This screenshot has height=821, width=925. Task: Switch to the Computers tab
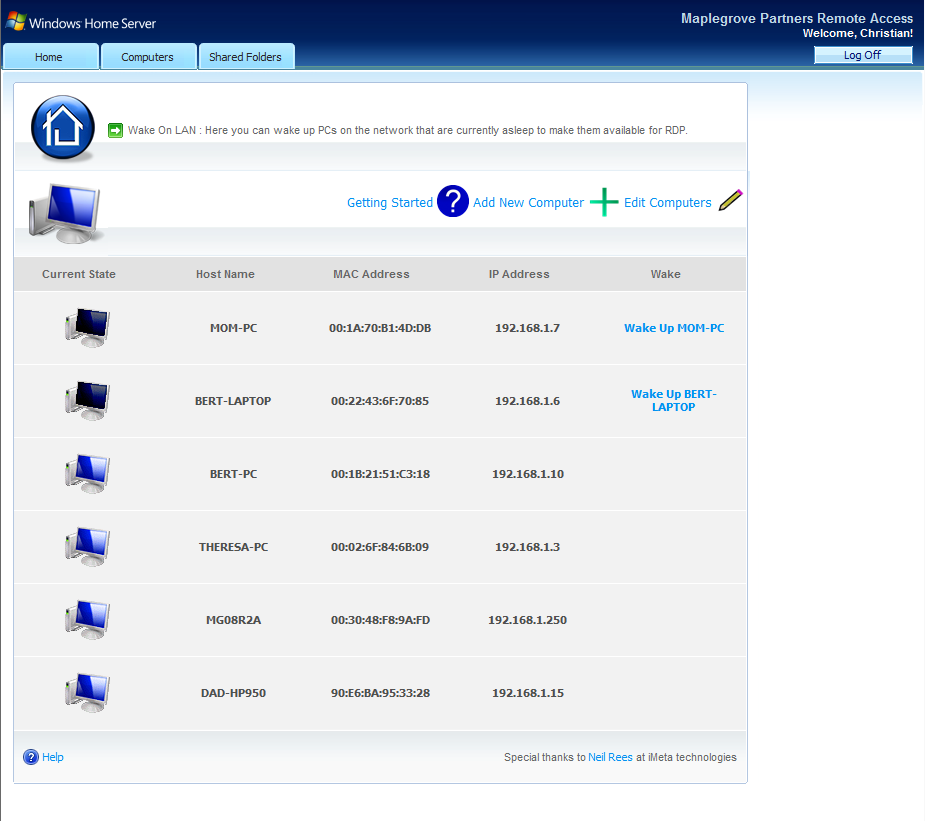tap(147, 57)
